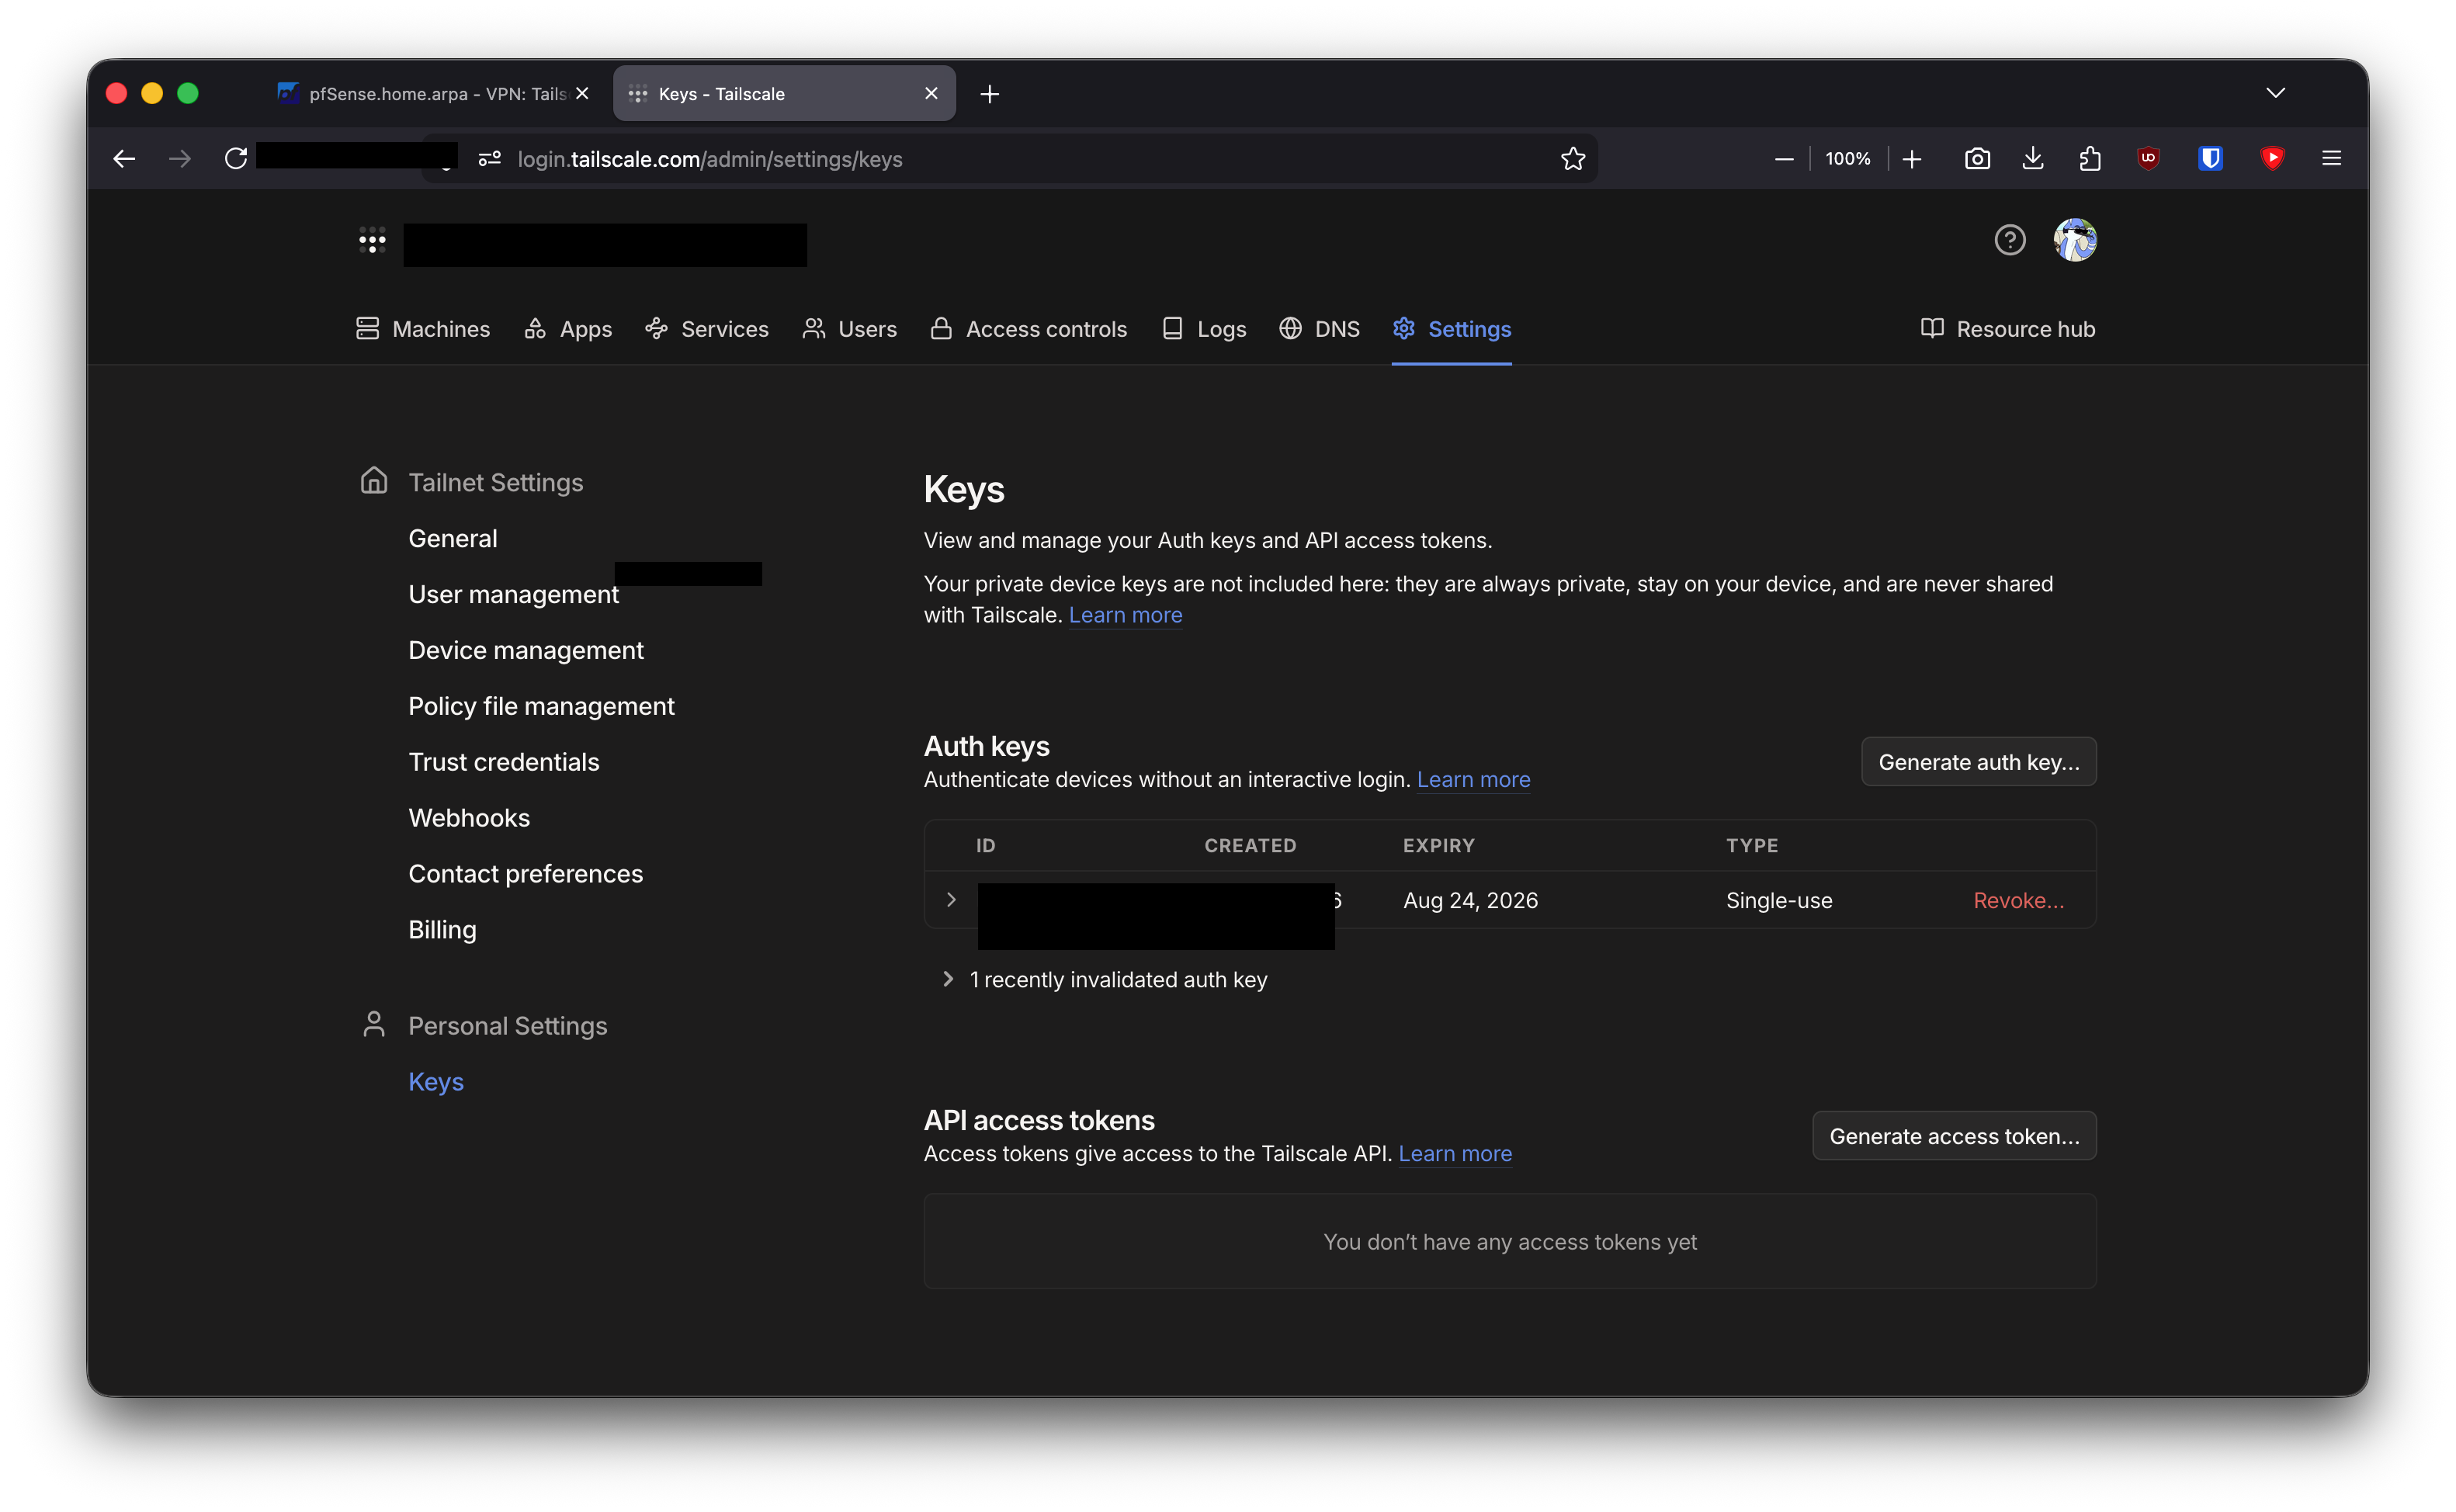Reset the 100% zoom level

pyautogui.click(x=1847, y=159)
